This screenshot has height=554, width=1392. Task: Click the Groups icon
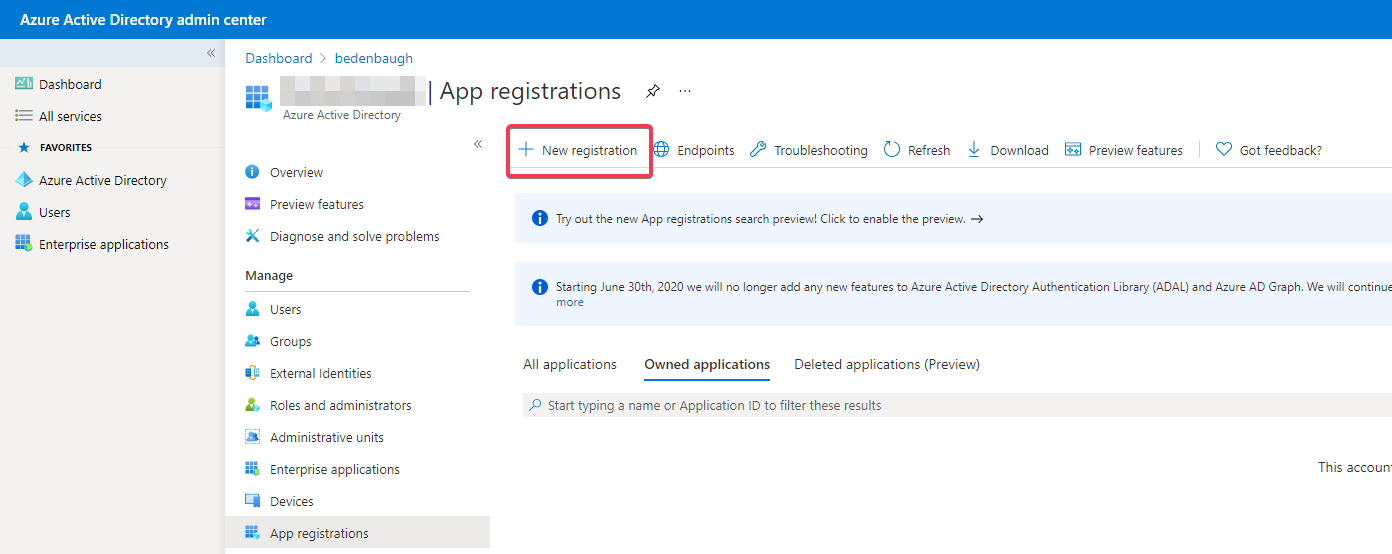coord(252,341)
